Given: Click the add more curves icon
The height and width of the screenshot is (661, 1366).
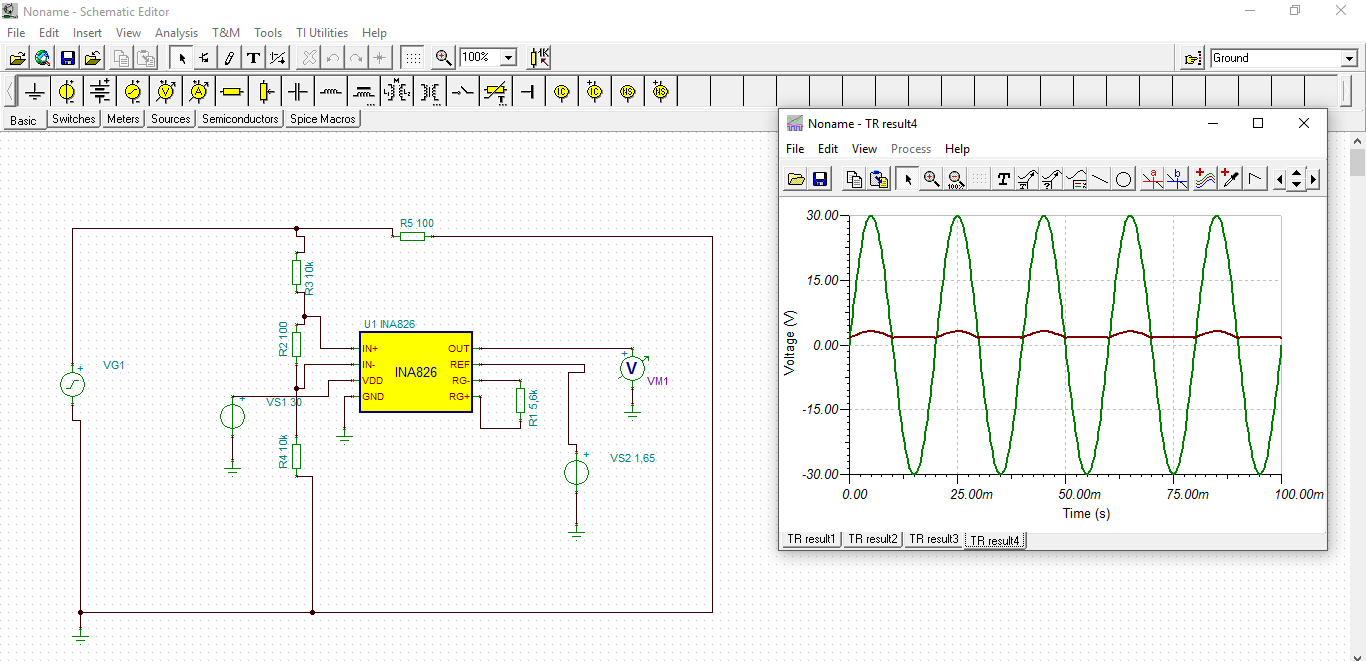Looking at the screenshot, I should point(1205,179).
